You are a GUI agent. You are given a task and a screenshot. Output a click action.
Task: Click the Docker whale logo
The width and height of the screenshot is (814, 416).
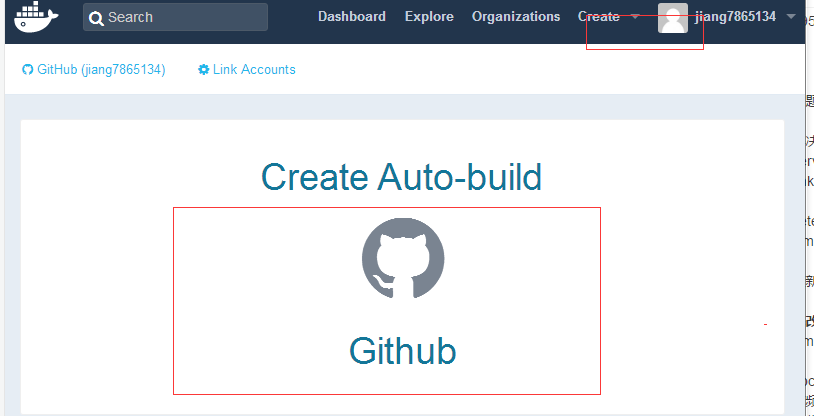[36, 17]
